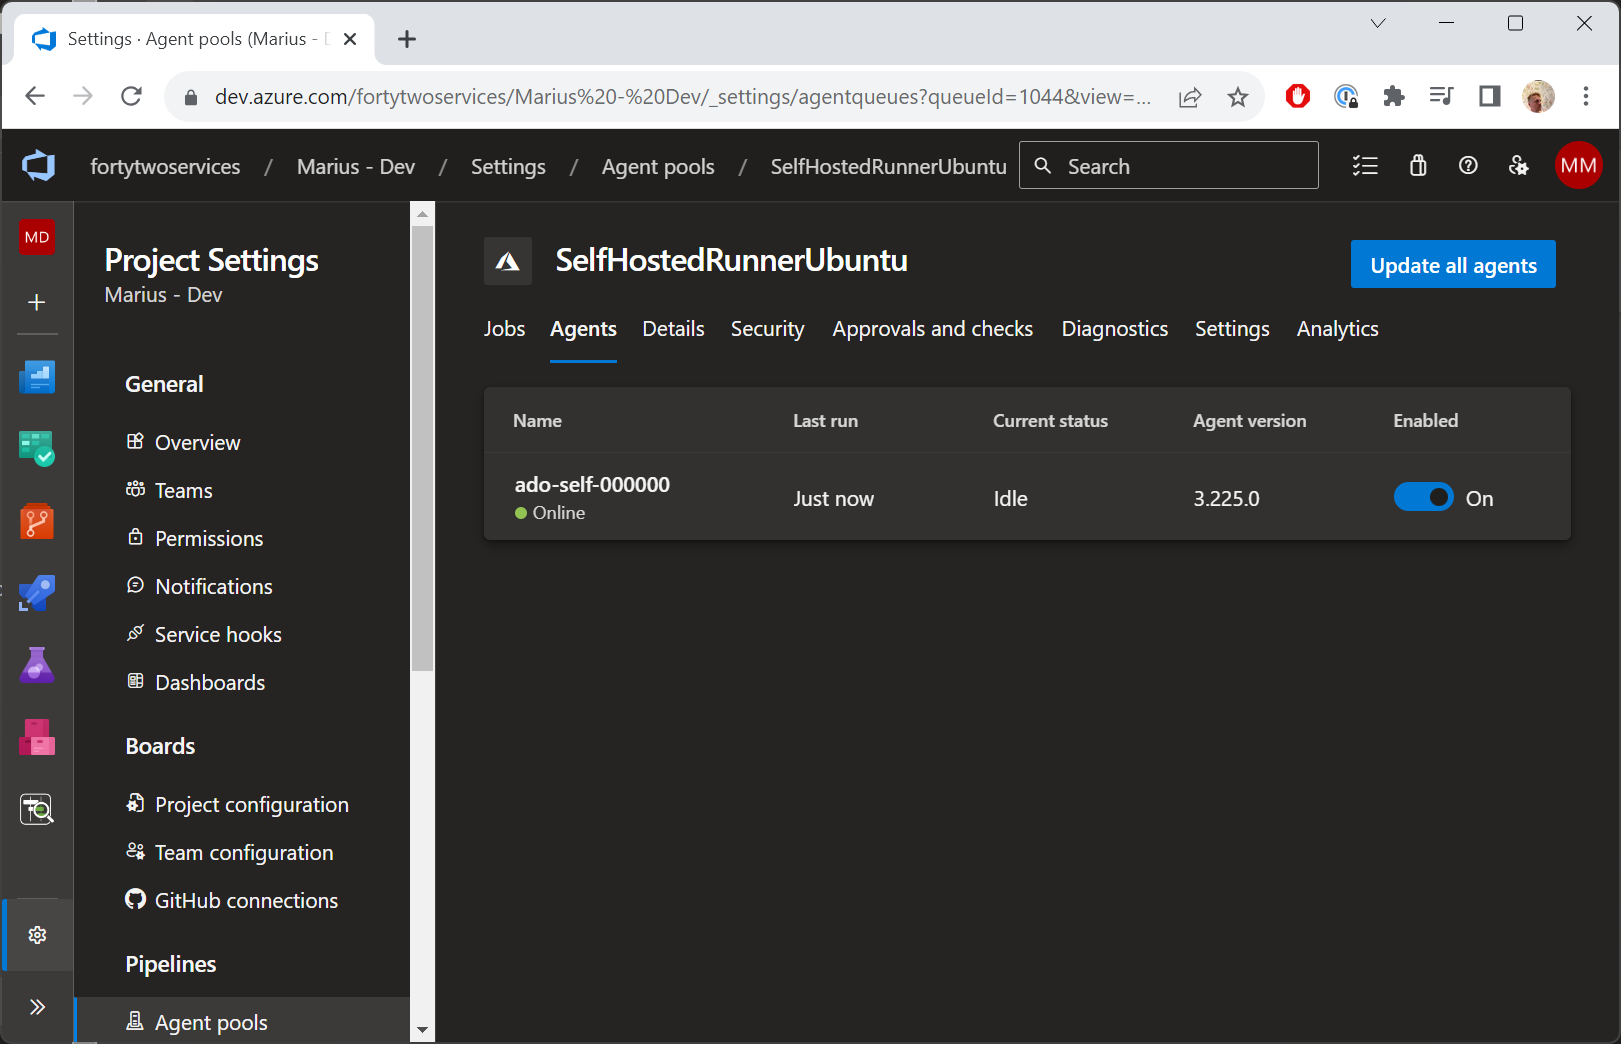1621x1044 pixels.
Task: Open the help question mark icon
Action: (x=1468, y=166)
